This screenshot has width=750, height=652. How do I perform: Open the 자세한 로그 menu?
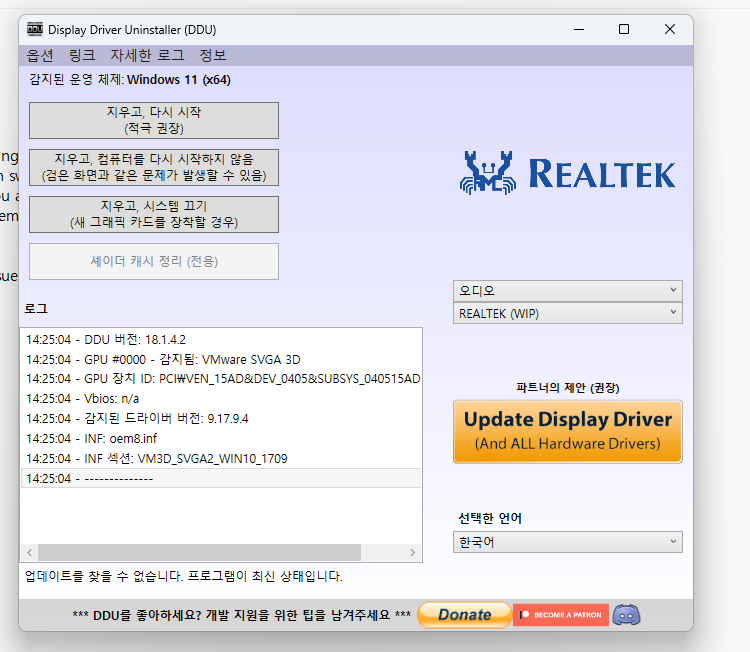point(147,55)
